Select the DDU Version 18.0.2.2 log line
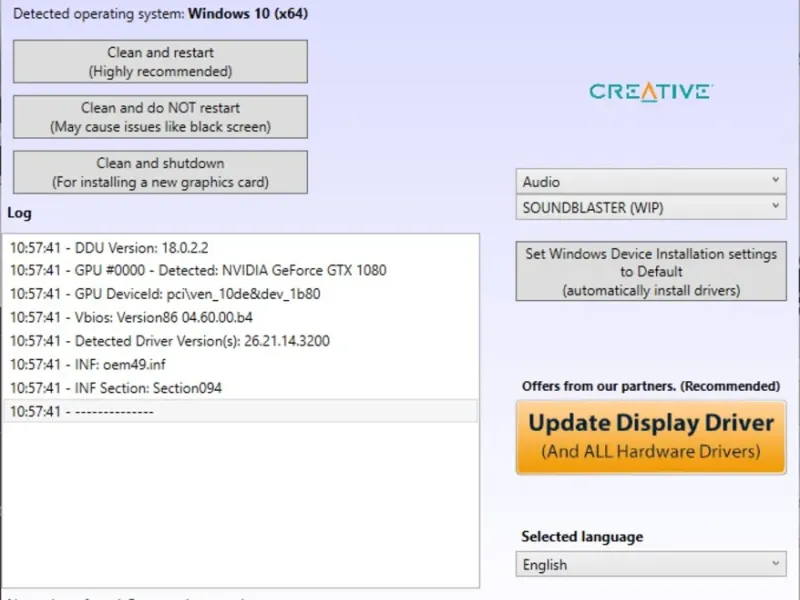 [x=240, y=248]
